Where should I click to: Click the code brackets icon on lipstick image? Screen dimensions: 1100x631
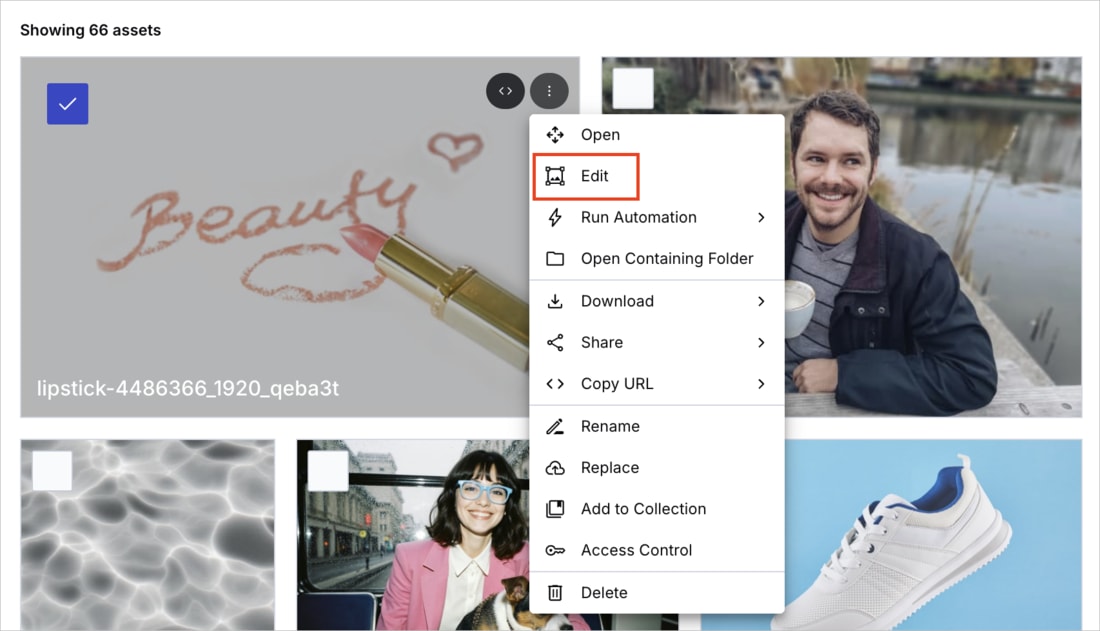(x=505, y=91)
